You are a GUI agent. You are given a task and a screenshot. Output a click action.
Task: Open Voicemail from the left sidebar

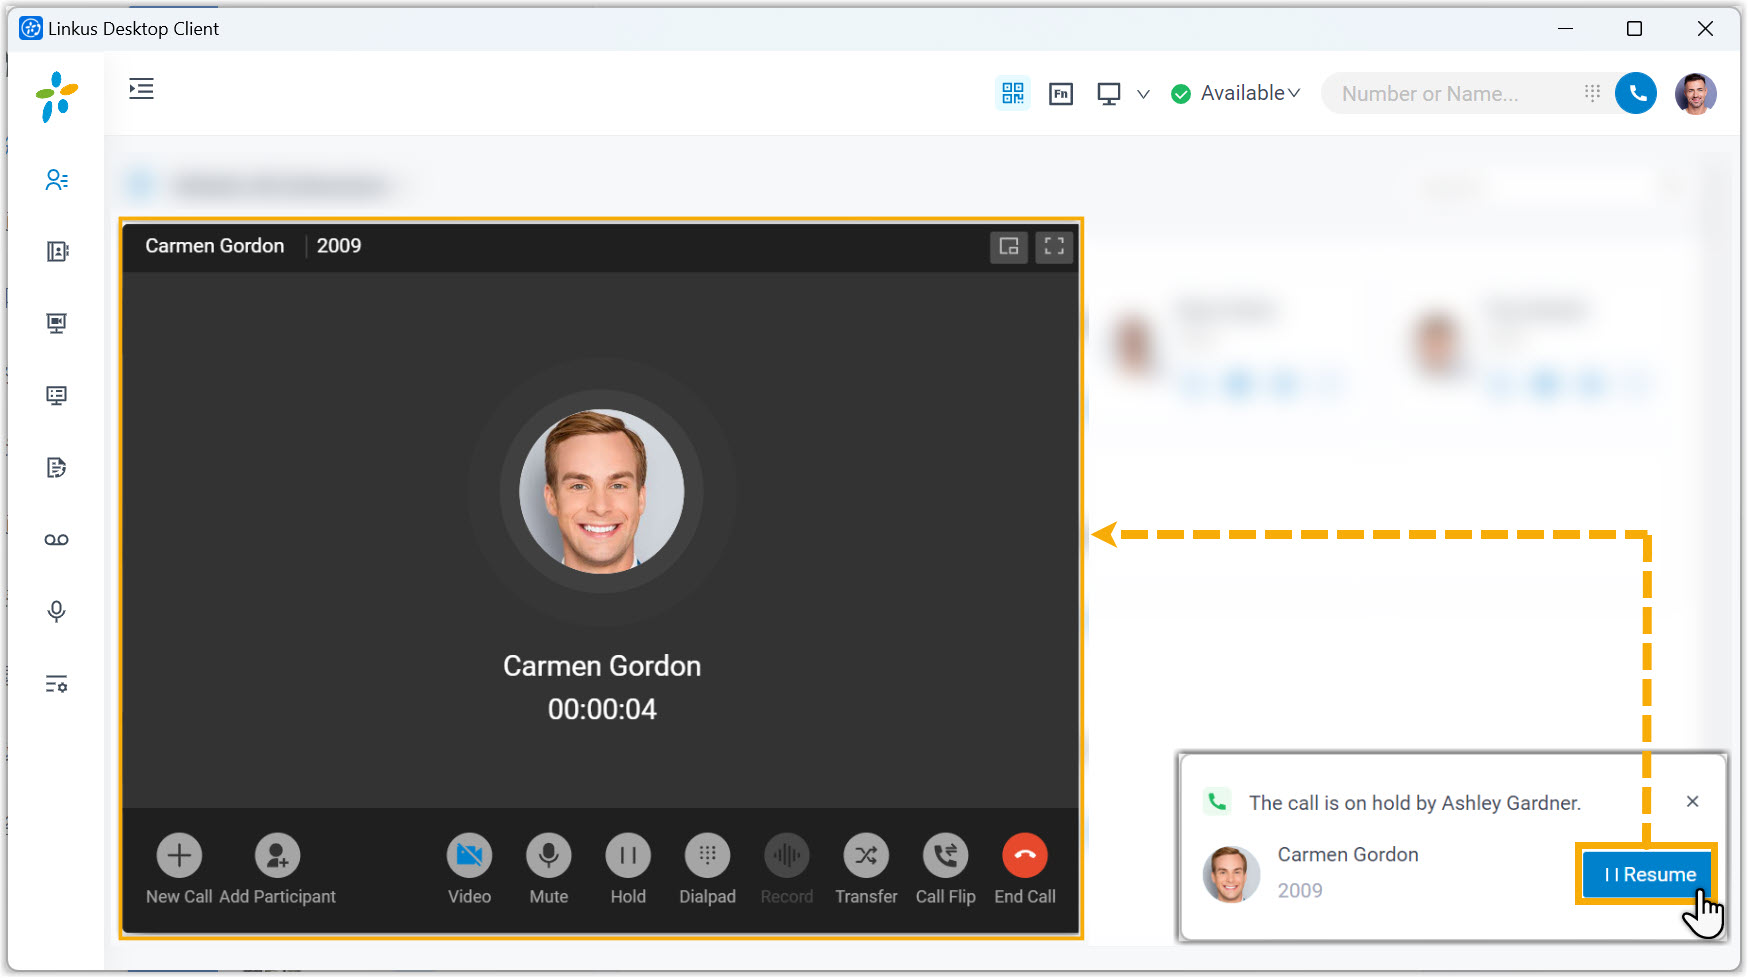(x=56, y=540)
